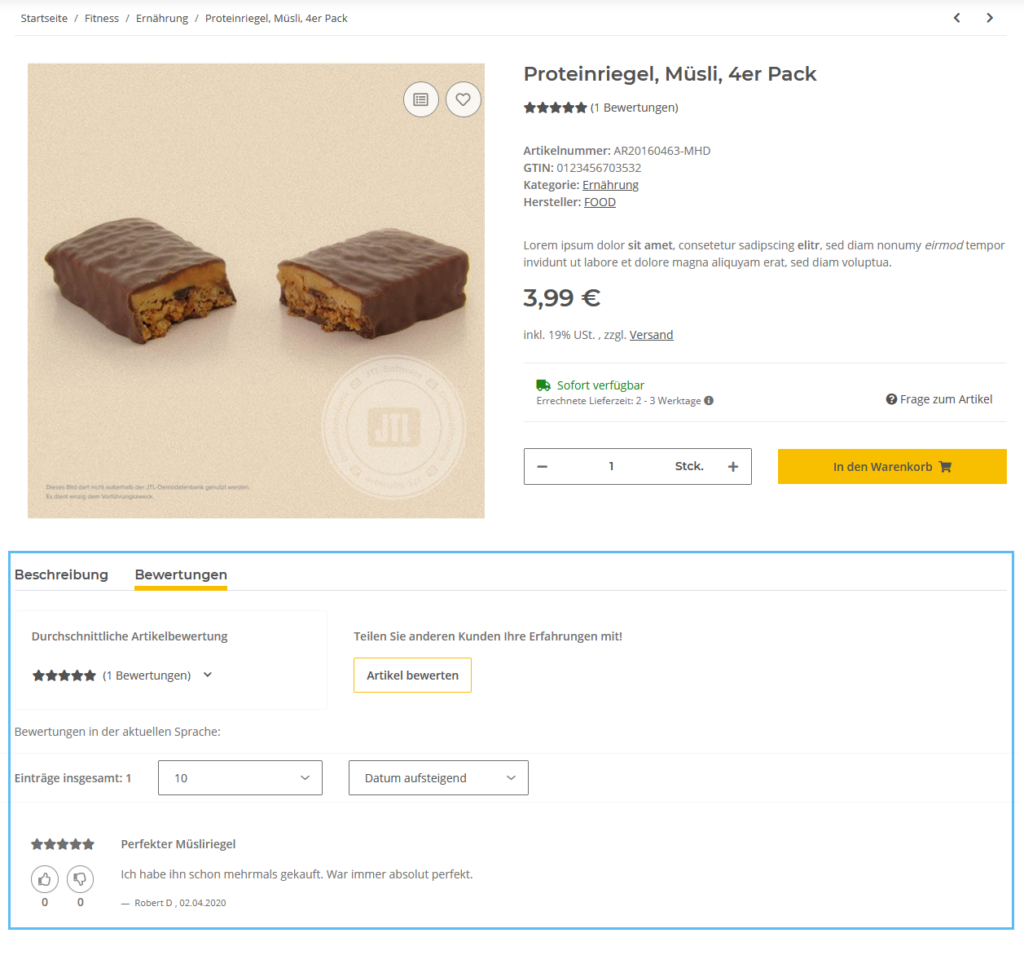The height and width of the screenshot is (955, 1024).
Task: Open the entries-per-page dropdown showing 10
Action: pyautogui.click(x=240, y=777)
